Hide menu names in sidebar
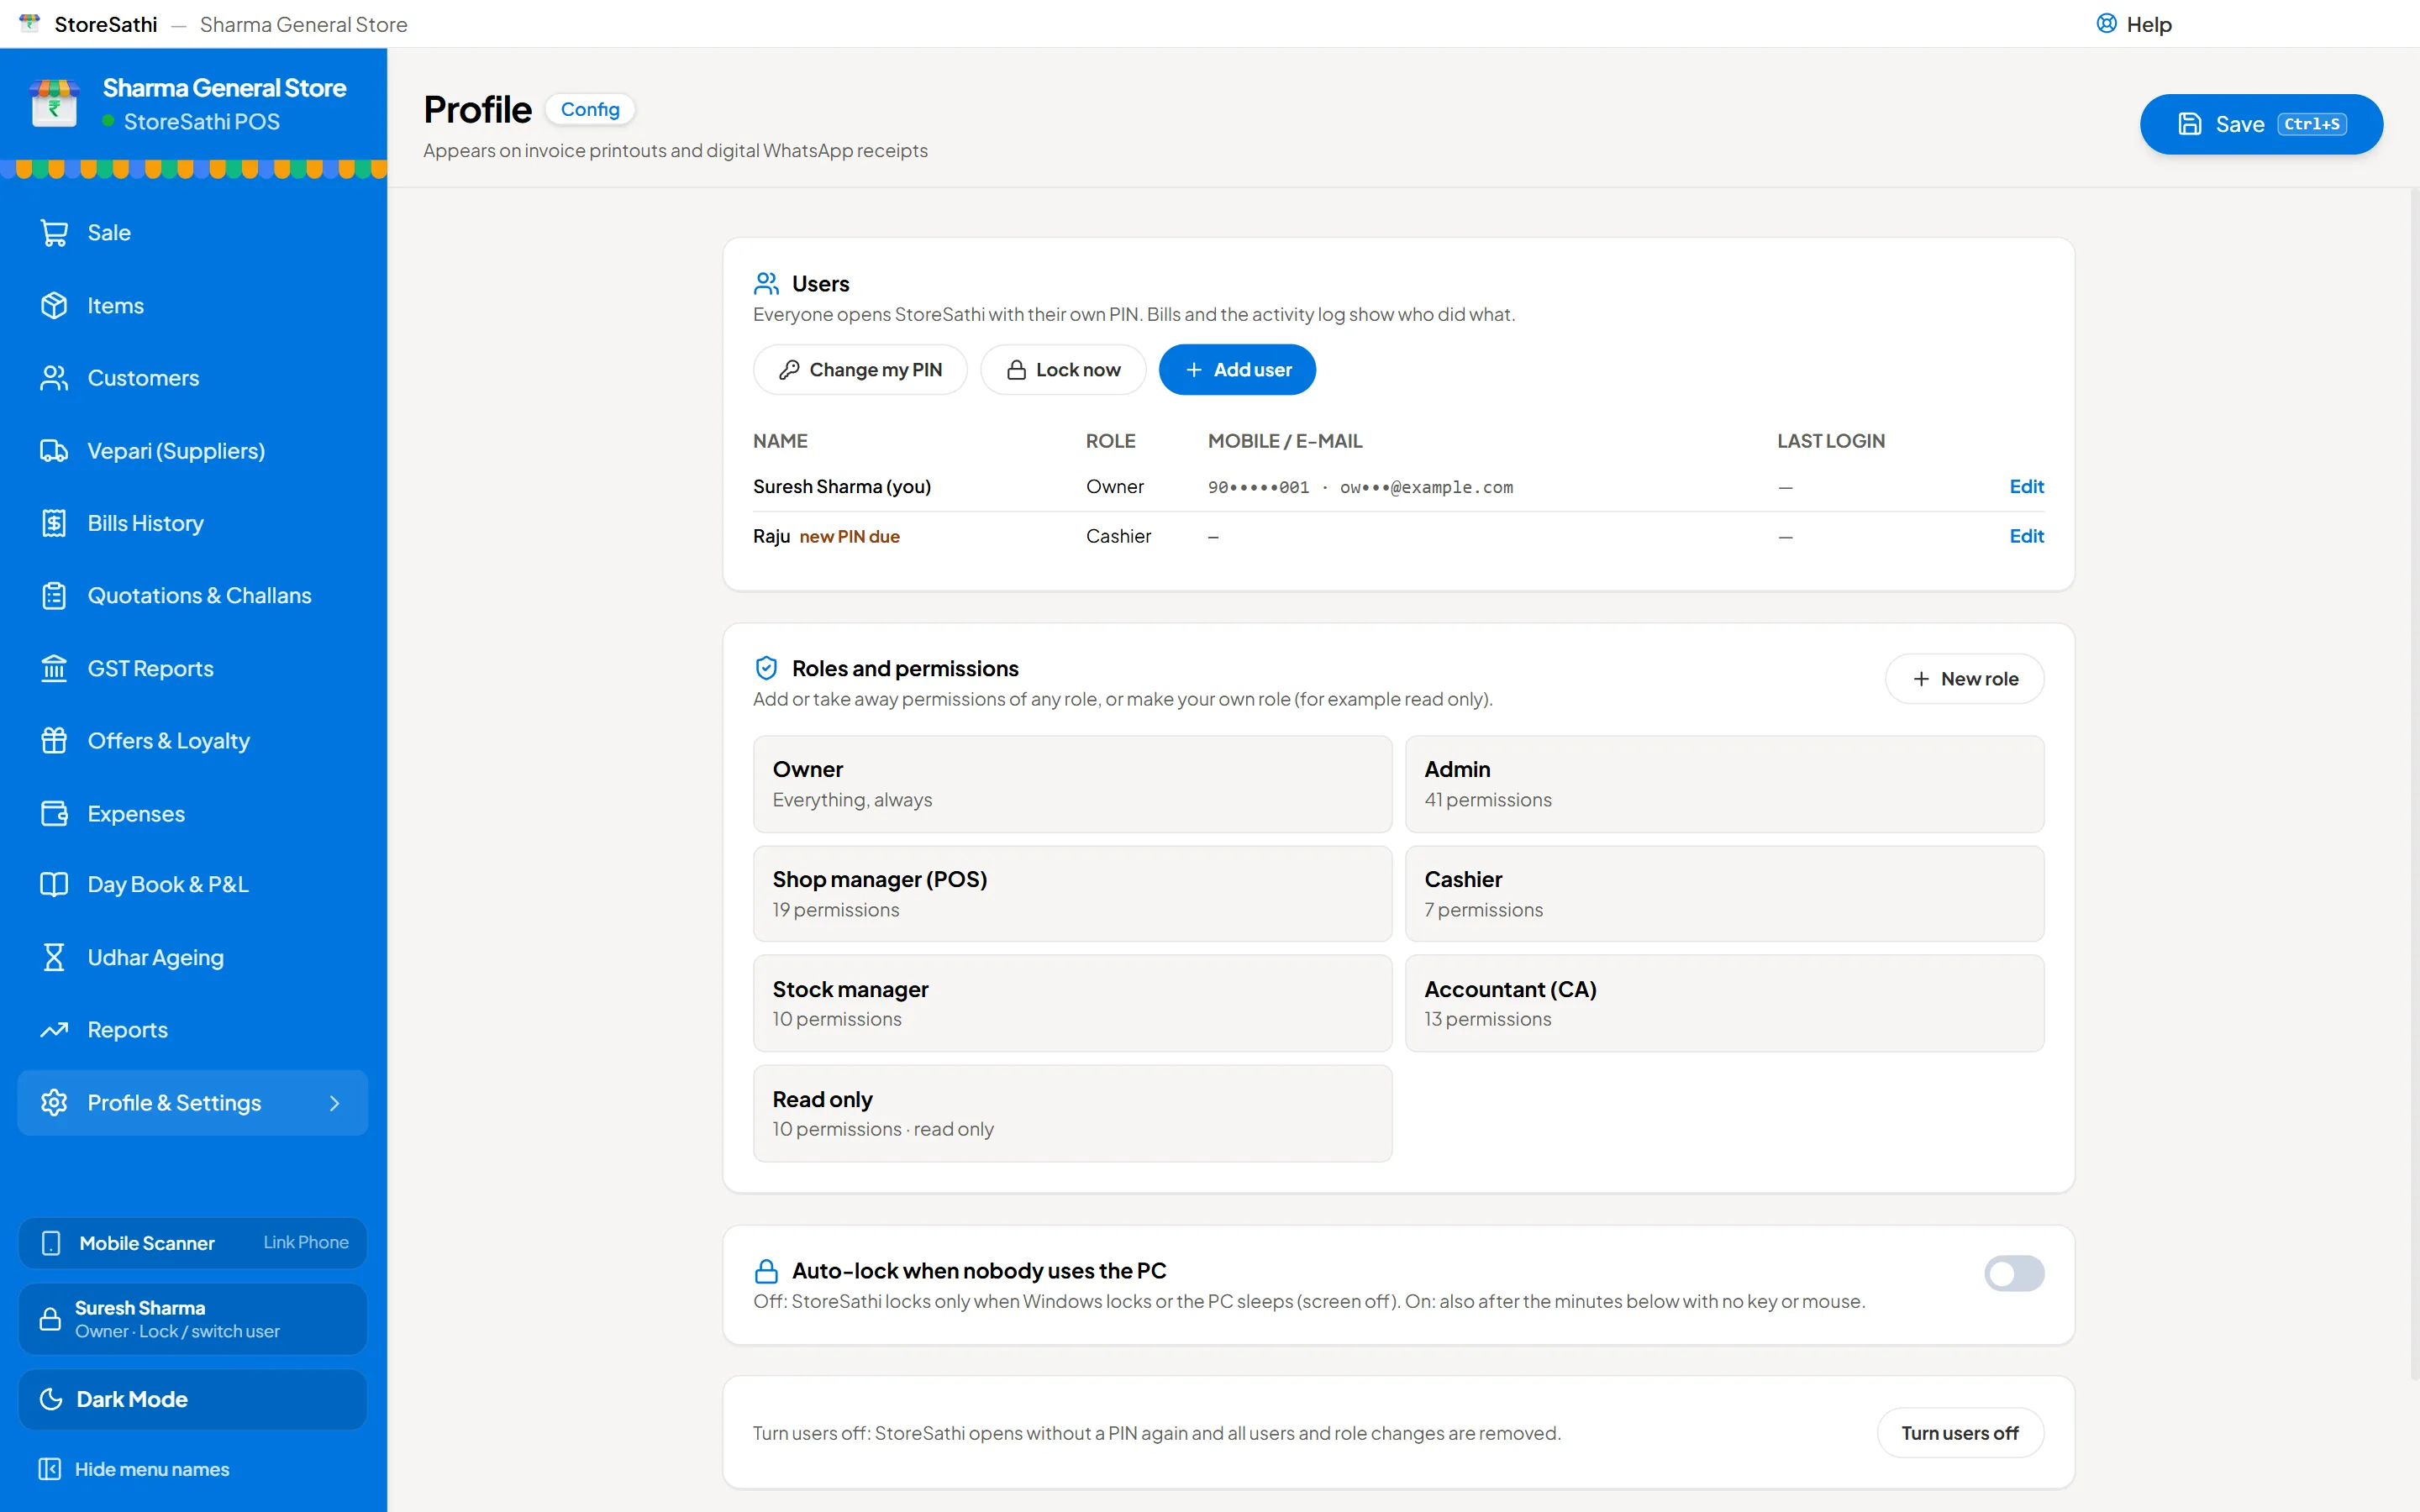The width and height of the screenshot is (2420, 1512). pyautogui.click(x=134, y=1469)
